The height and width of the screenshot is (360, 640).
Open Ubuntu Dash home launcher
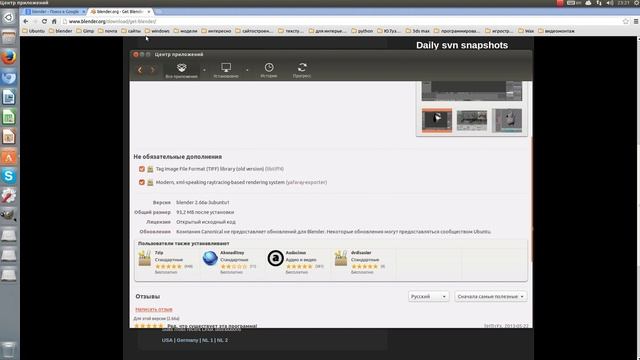pyautogui.click(x=9, y=18)
